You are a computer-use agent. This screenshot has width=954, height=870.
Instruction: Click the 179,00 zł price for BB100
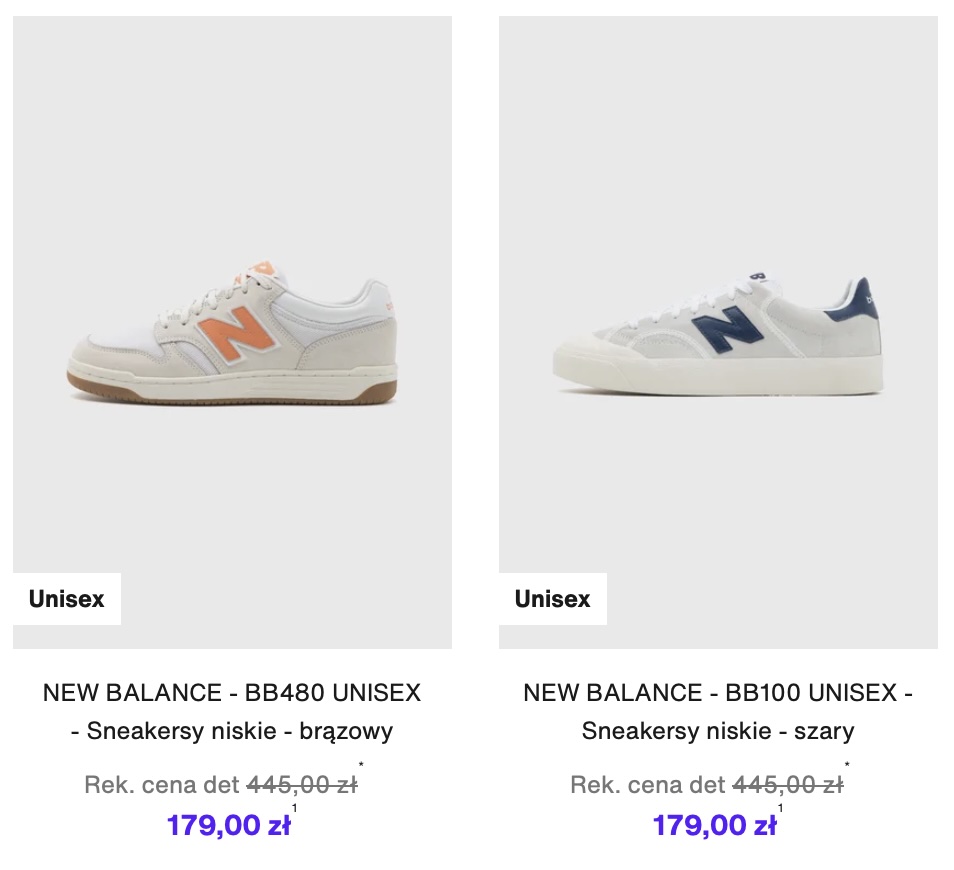click(x=714, y=825)
